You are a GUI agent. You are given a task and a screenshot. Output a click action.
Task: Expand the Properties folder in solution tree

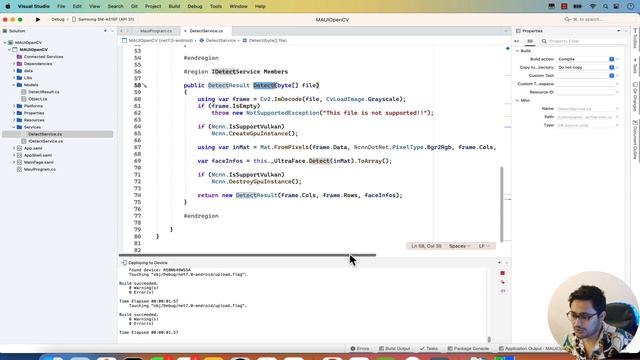tap(14, 113)
